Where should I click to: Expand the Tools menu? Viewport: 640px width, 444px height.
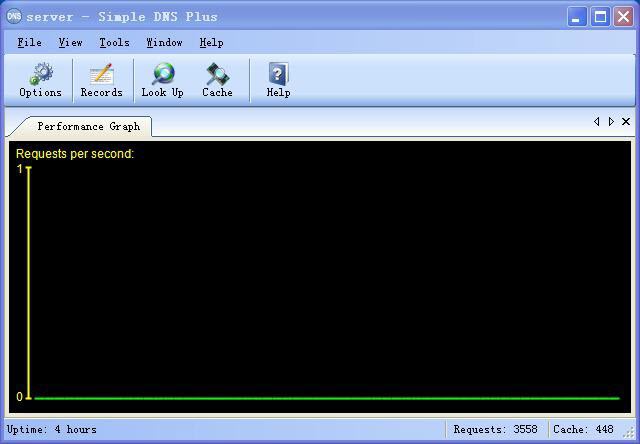pyautogui.click(x=114, y=43)
